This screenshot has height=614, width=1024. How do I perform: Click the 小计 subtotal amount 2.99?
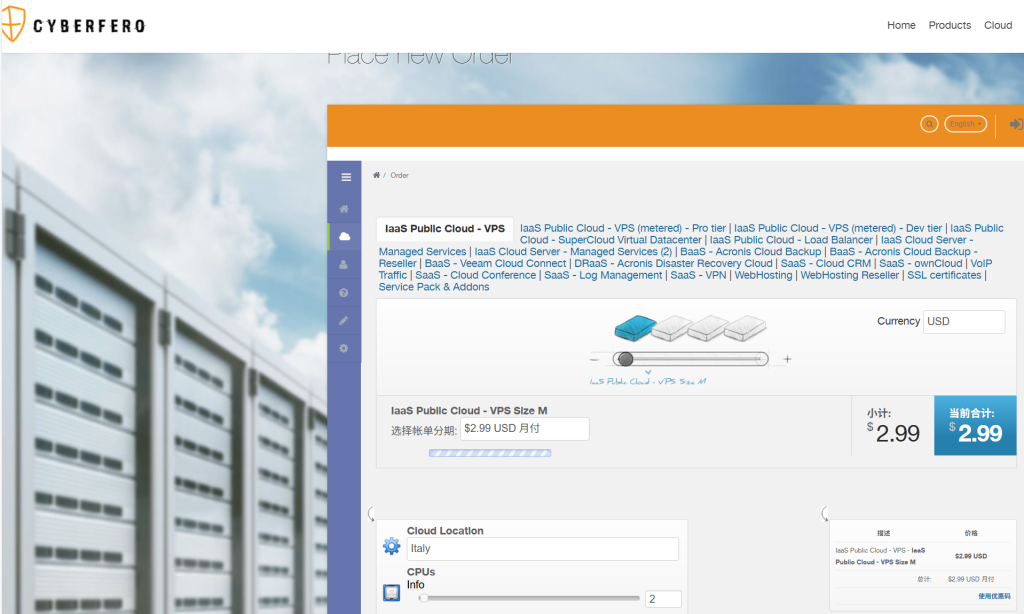[x=893, y=433]
